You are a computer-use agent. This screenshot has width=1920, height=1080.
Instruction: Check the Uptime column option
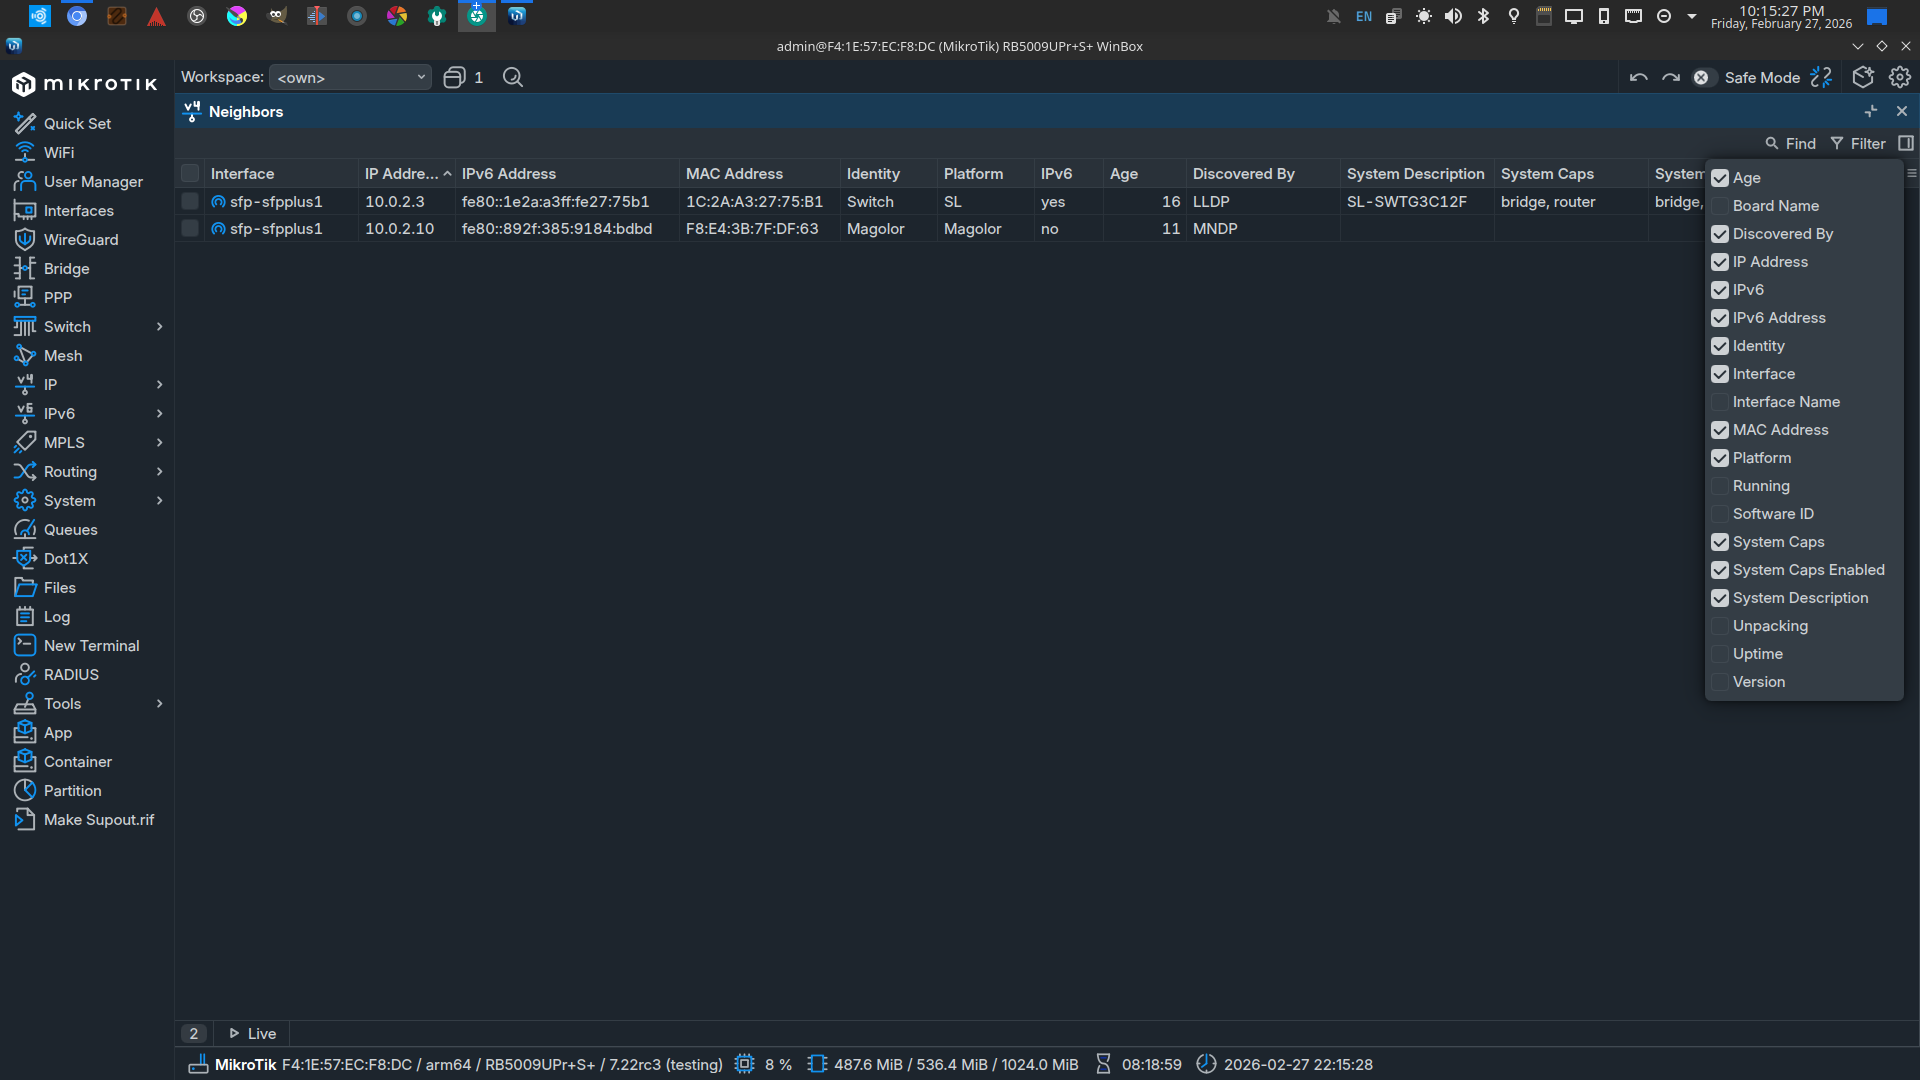coord(1720,654)
